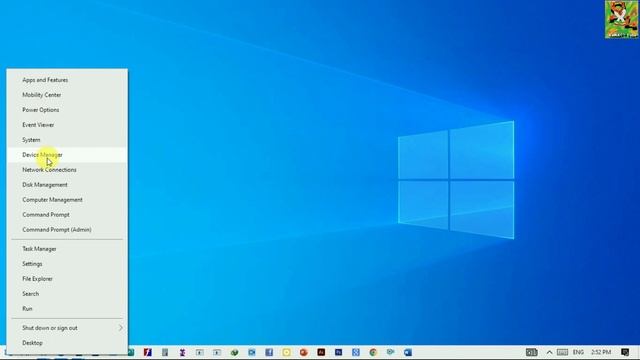Screen dimensions: 640x360
Task: Show hidden tray icons with the chevron
Action: [549, 352]
